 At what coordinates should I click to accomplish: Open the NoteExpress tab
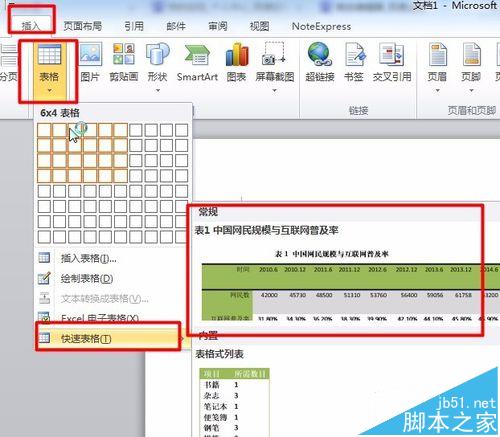[x=321, y=26]
